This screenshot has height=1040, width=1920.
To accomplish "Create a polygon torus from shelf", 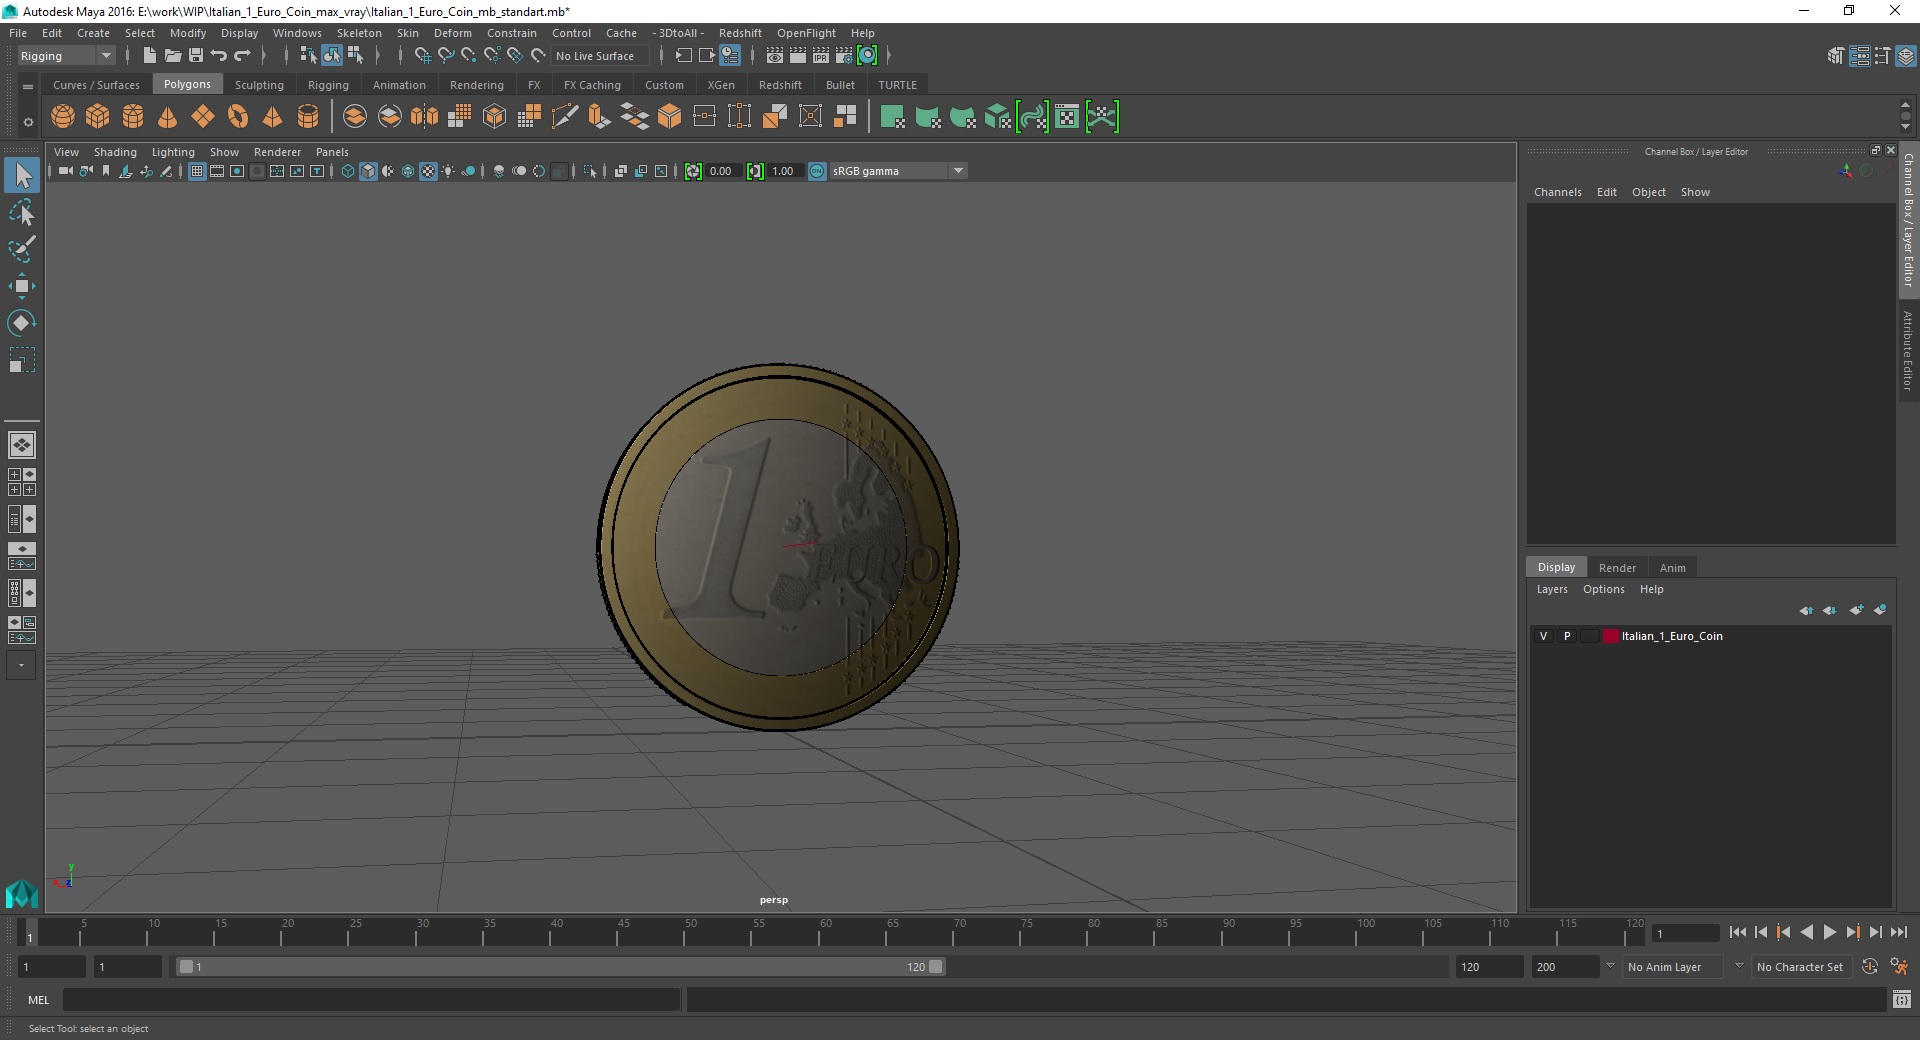I will 238,117.
